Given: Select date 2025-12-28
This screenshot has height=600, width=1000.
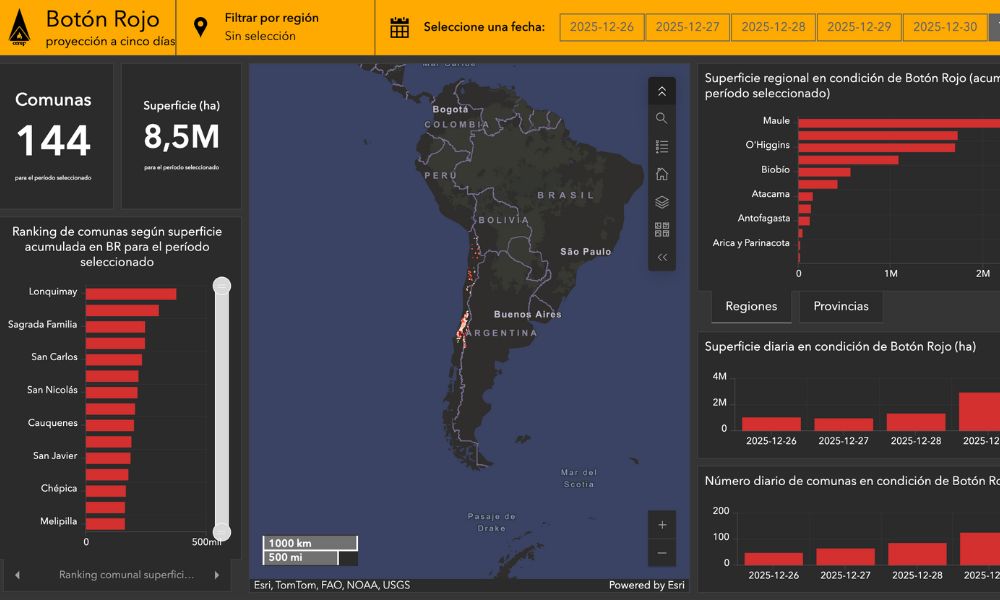Looking at the screenshot, I should (x=773, y=27).
